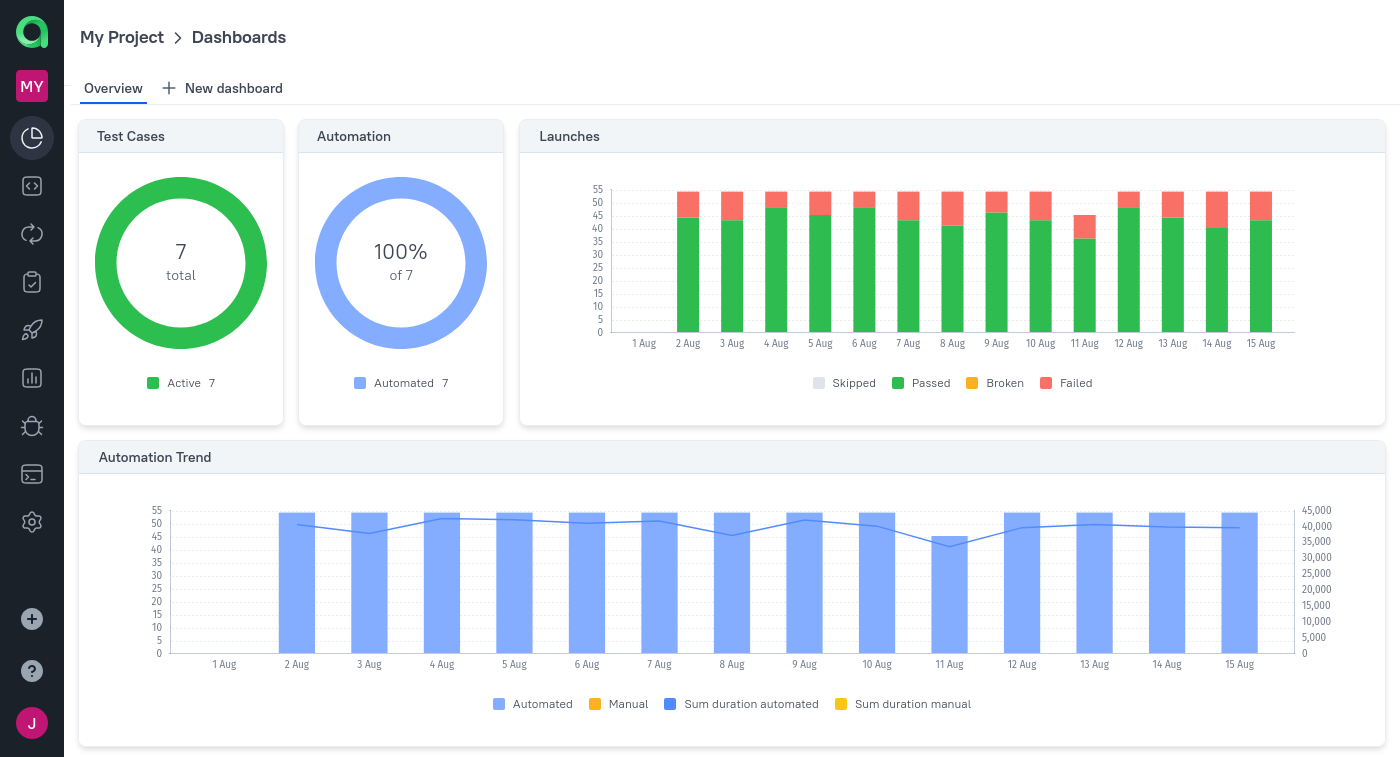
Task: Open project Settings gear icon
Action: [32, 522]
